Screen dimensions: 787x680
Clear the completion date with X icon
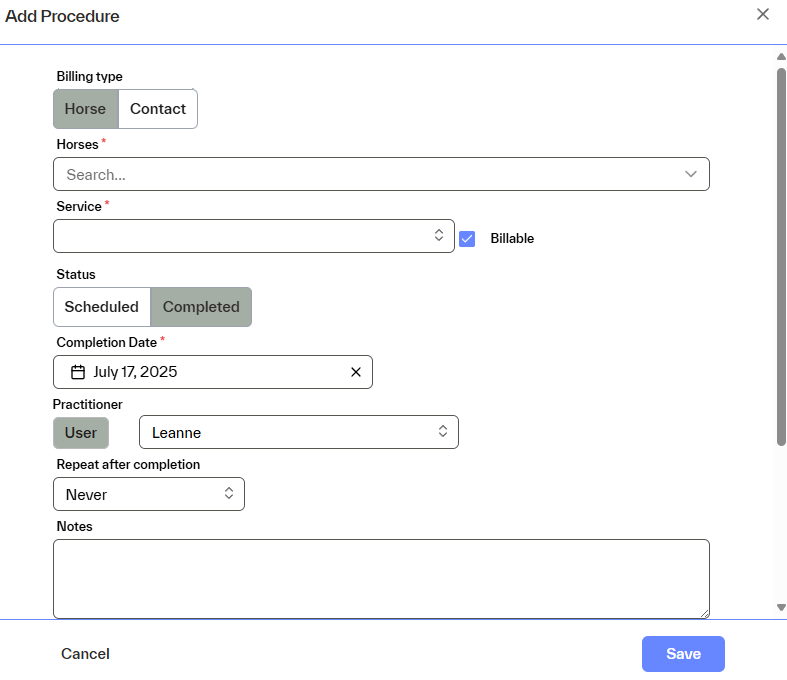[x=356, y=372]
